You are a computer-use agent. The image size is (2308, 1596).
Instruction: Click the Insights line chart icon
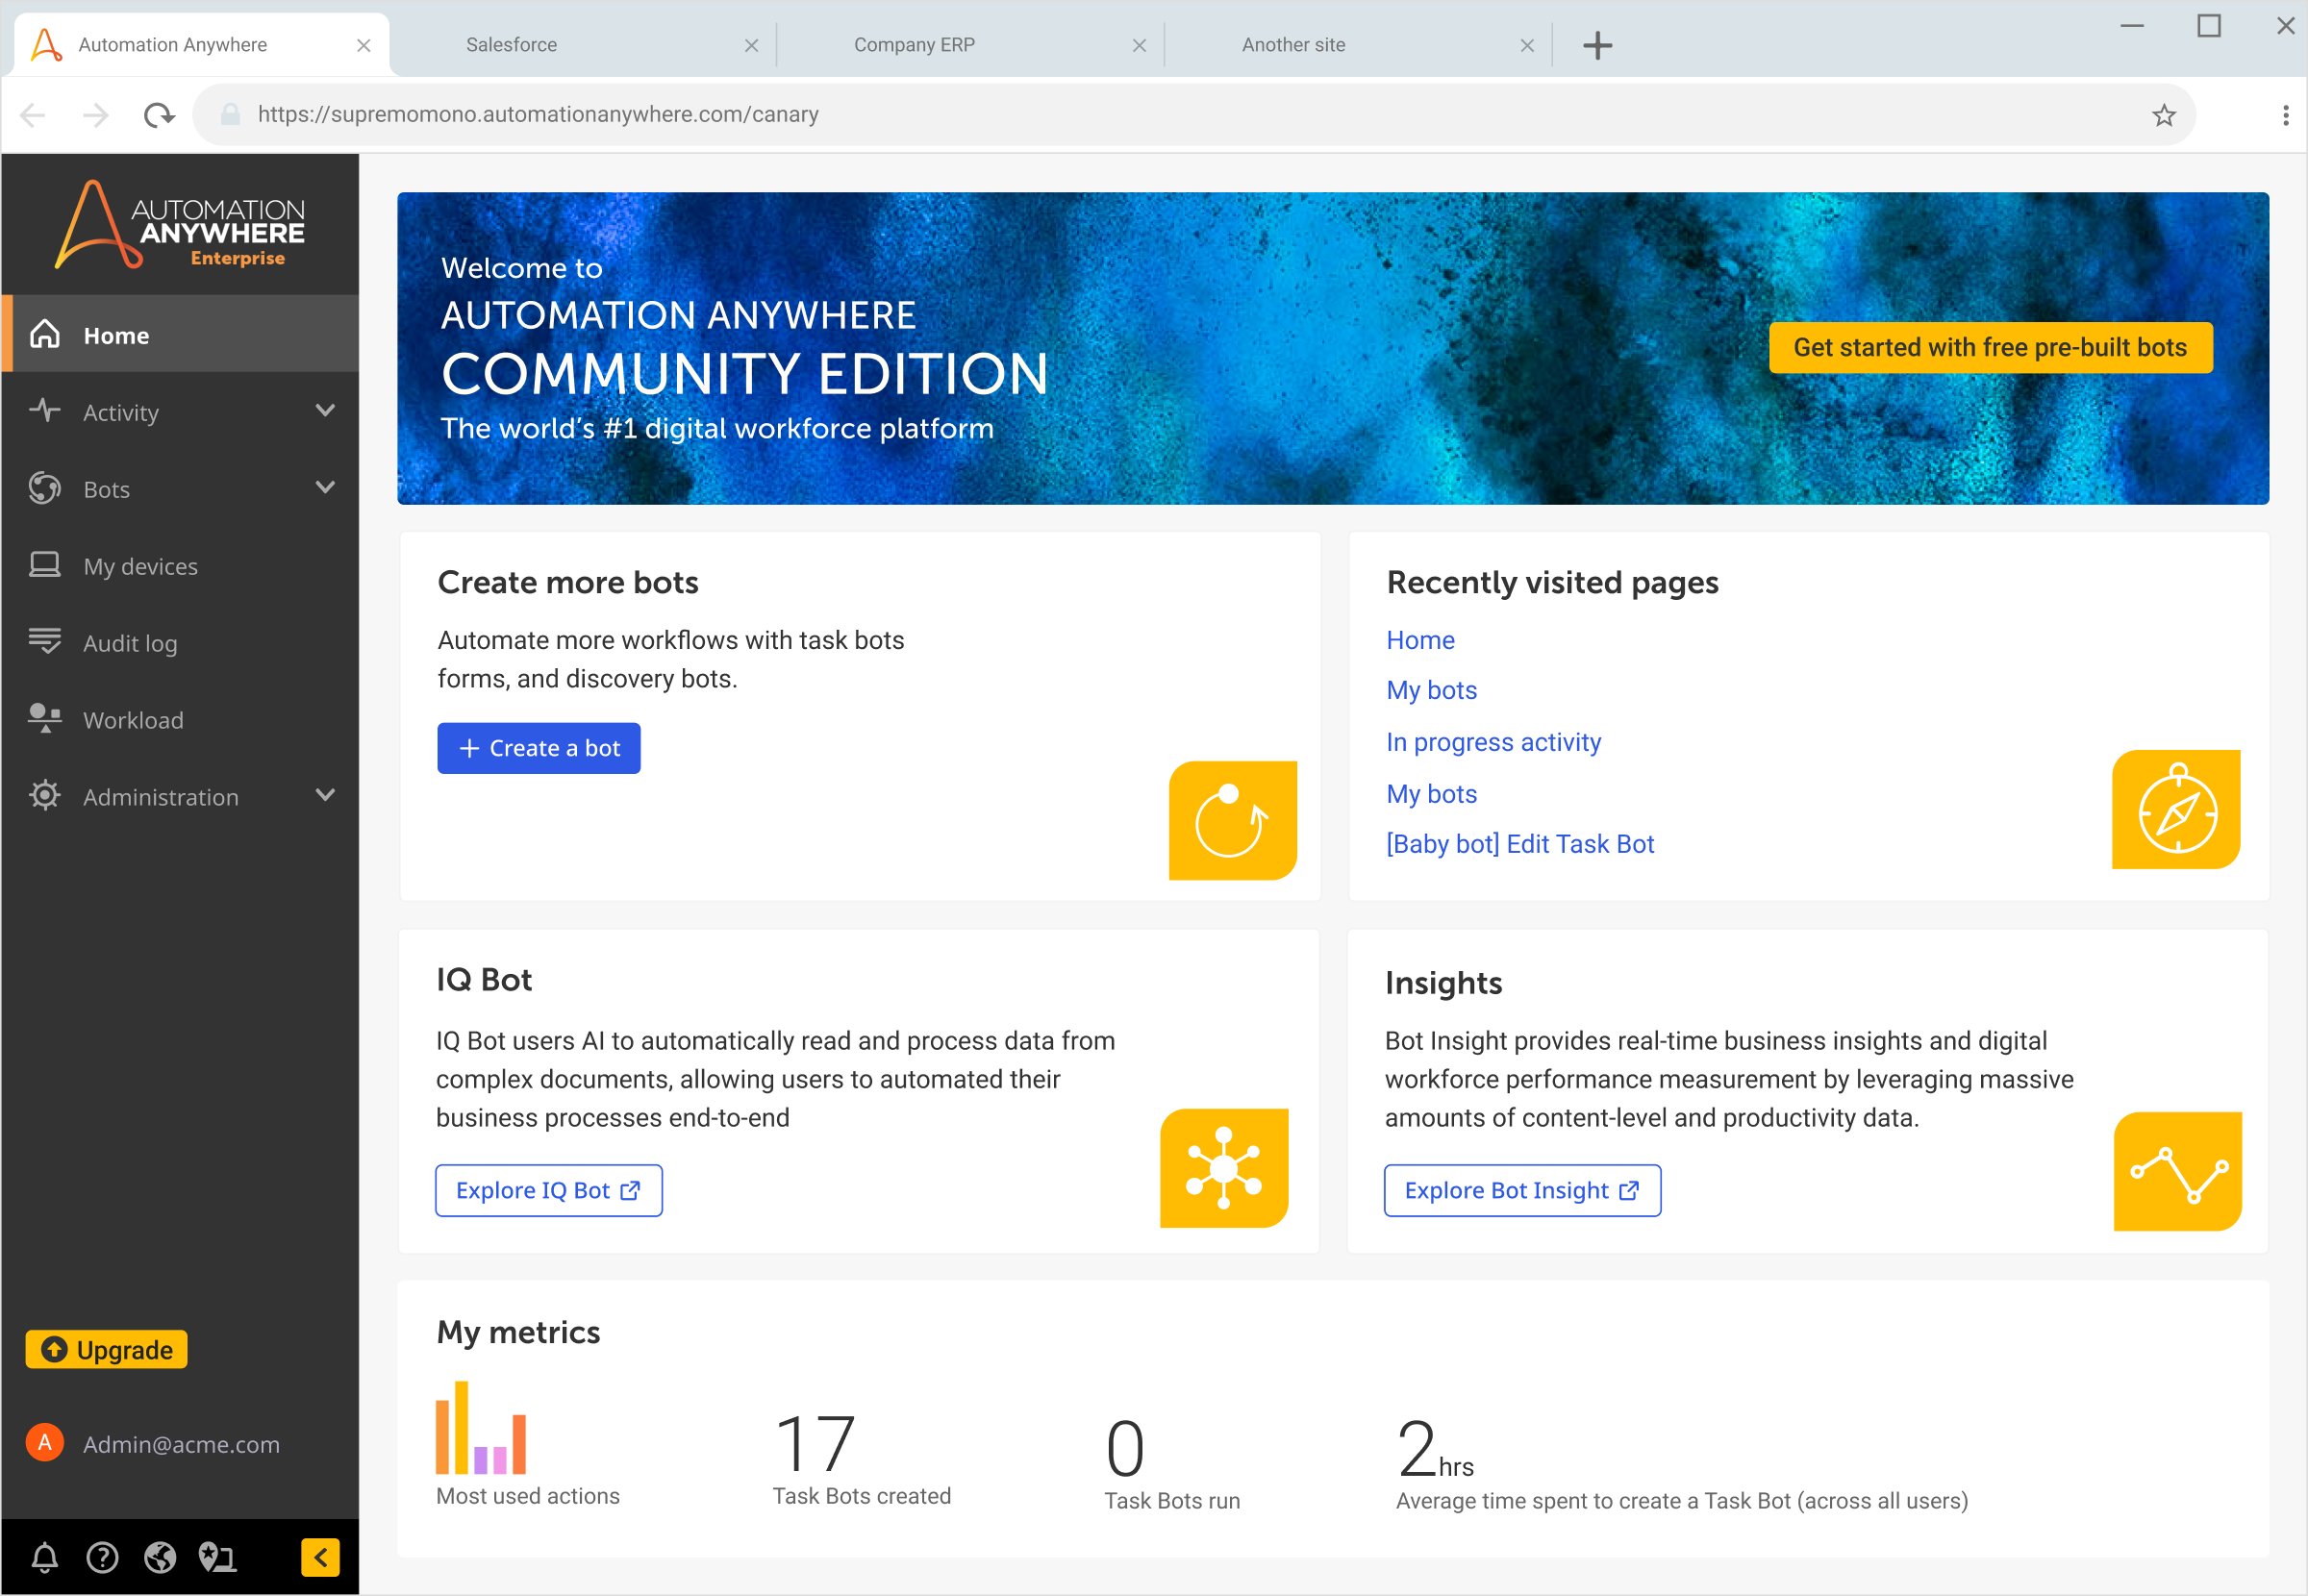click(x=2177, y=1171)
